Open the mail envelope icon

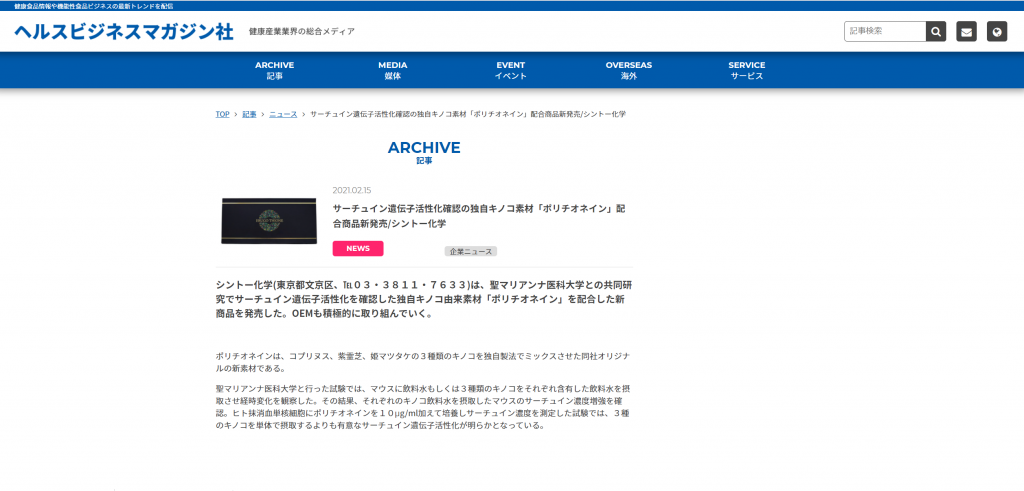[x=967, y=31]
